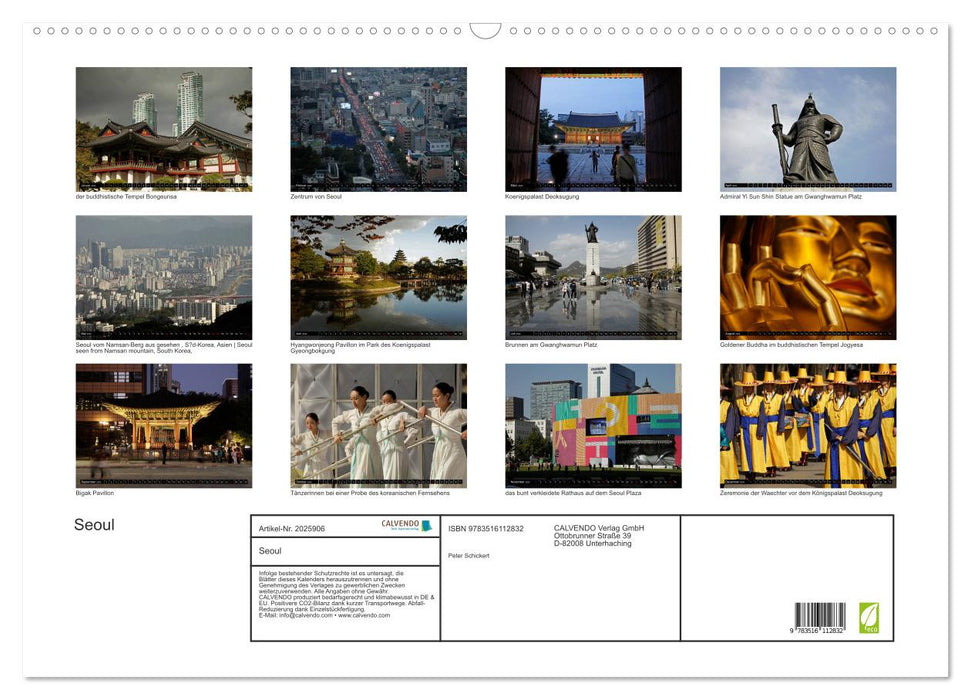Image resolution: width=971 pixels, height=700 pixels.
Task: Click the blue CALVENDO flag symbol
Action: coord(426,526)
